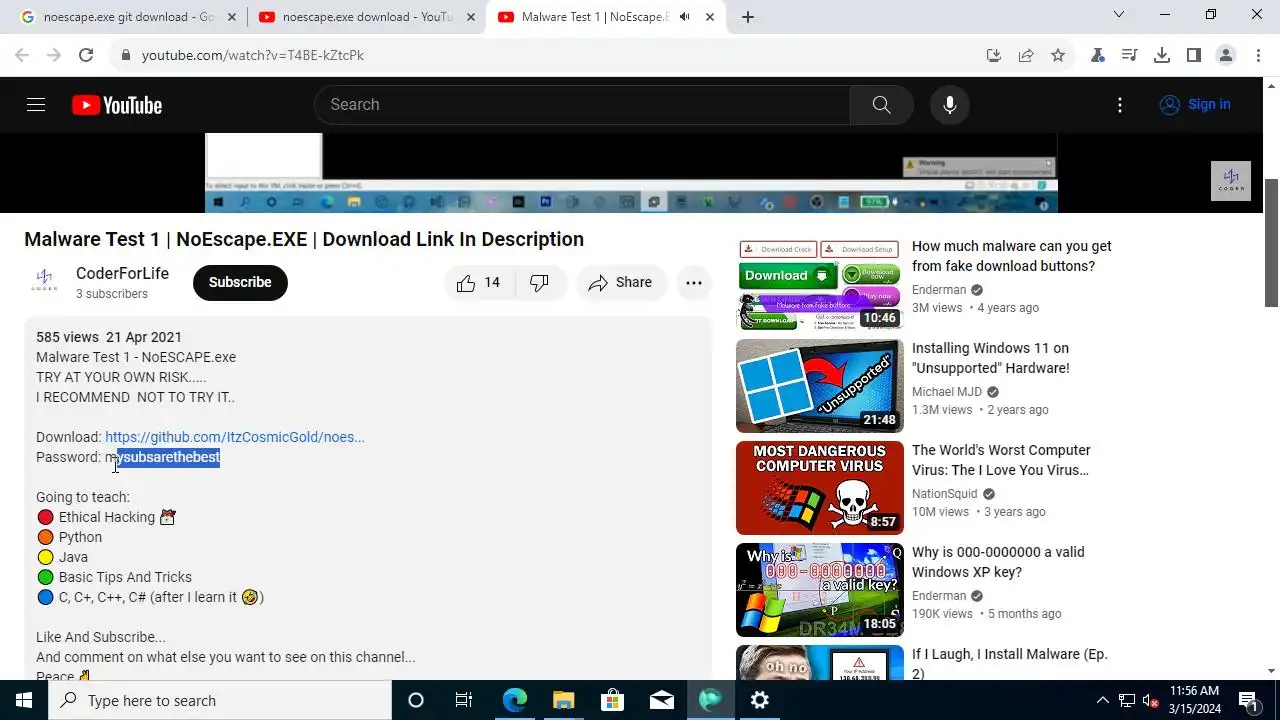Click the CODER channel watermark on video
Image resolution: width=1280 pixels, height=720 pixels.
[x=1231, y=181]
